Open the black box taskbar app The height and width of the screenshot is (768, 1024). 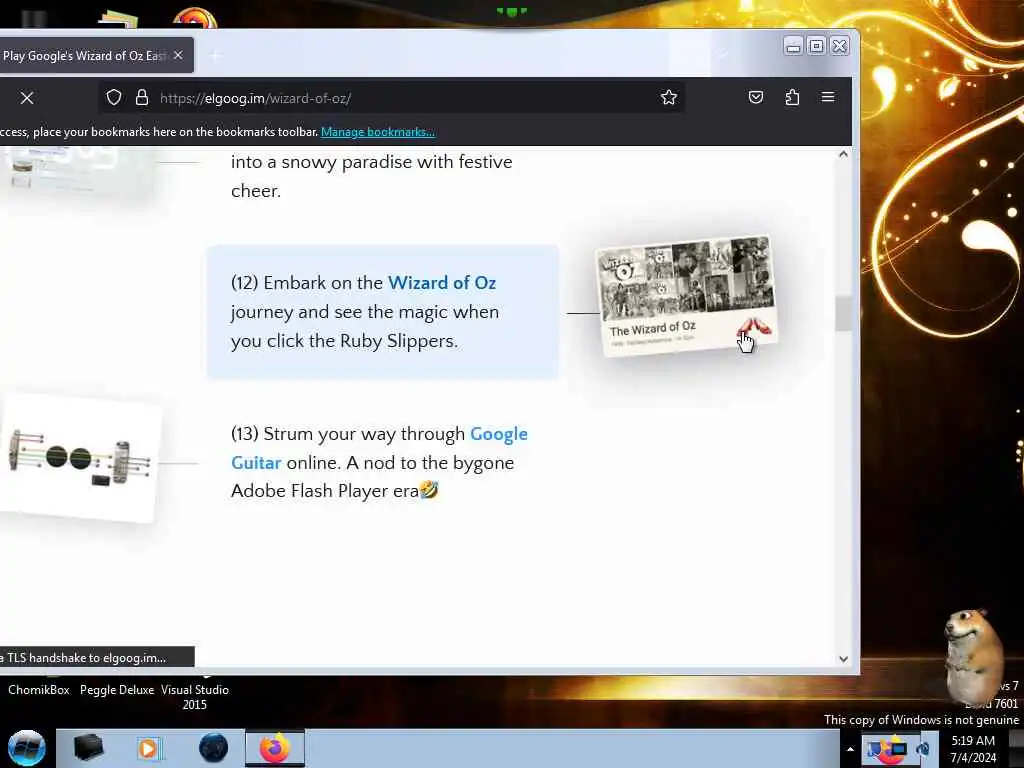coord(88,748)
